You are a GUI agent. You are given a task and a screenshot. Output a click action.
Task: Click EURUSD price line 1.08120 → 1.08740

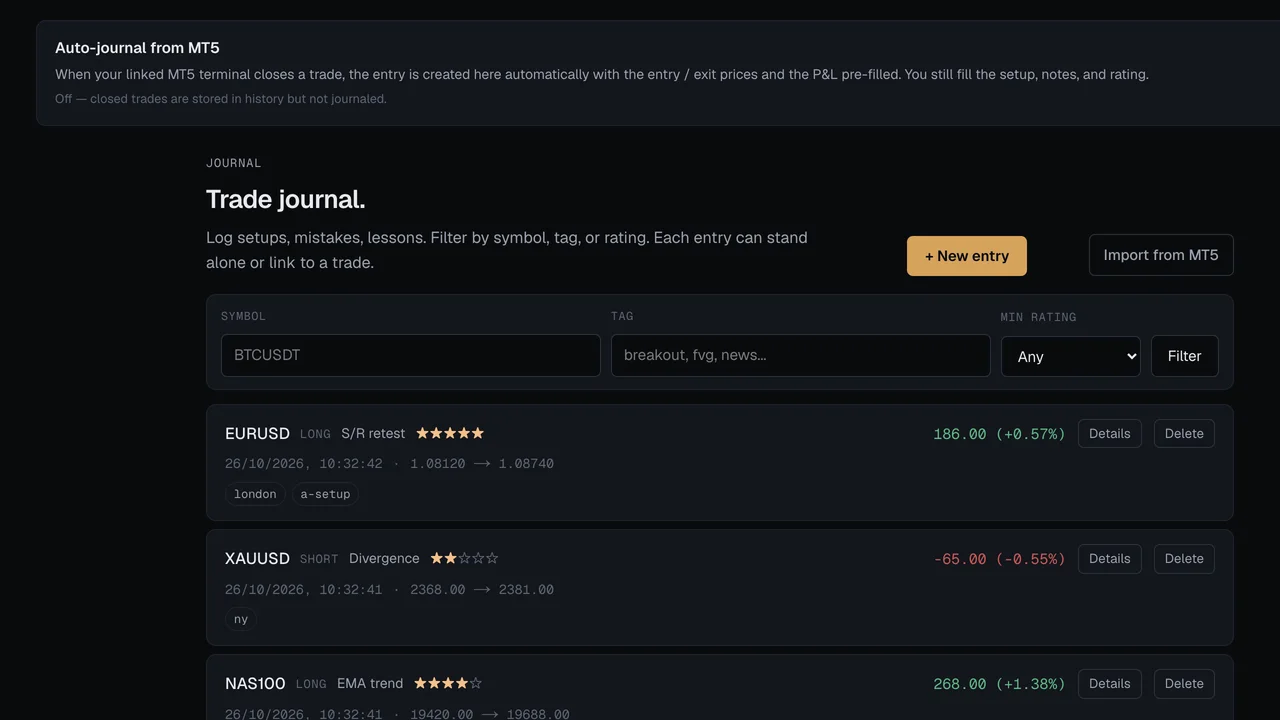482,464
